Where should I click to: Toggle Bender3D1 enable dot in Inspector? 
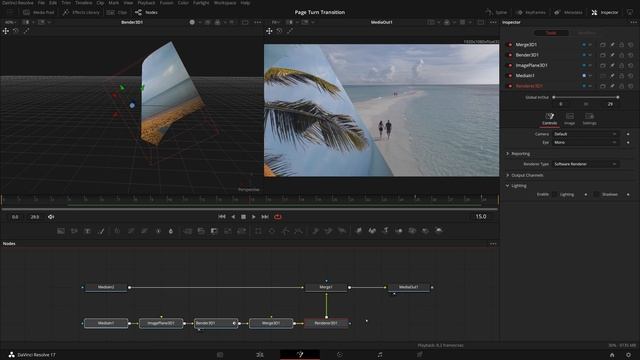(x=510, y=55)
